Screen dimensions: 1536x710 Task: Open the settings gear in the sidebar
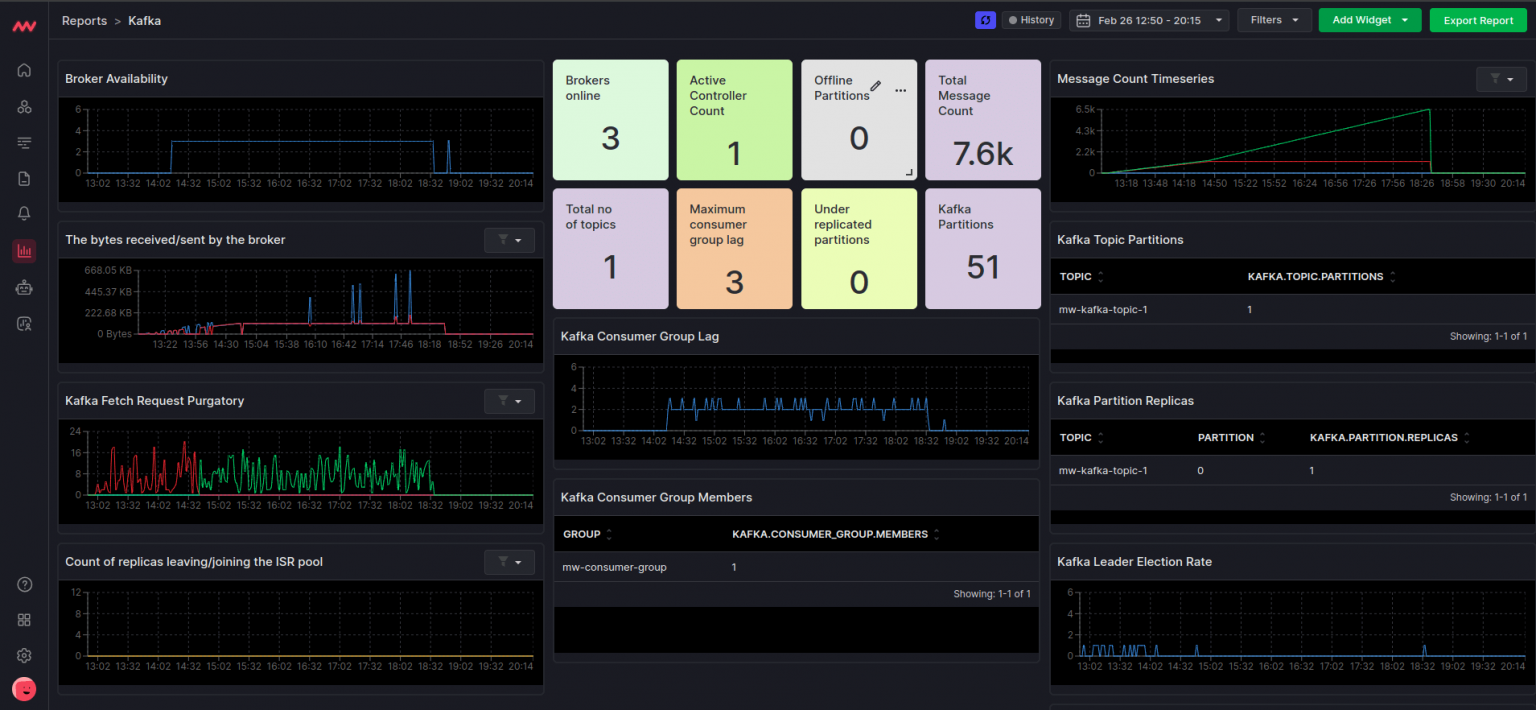pos(24,656)
